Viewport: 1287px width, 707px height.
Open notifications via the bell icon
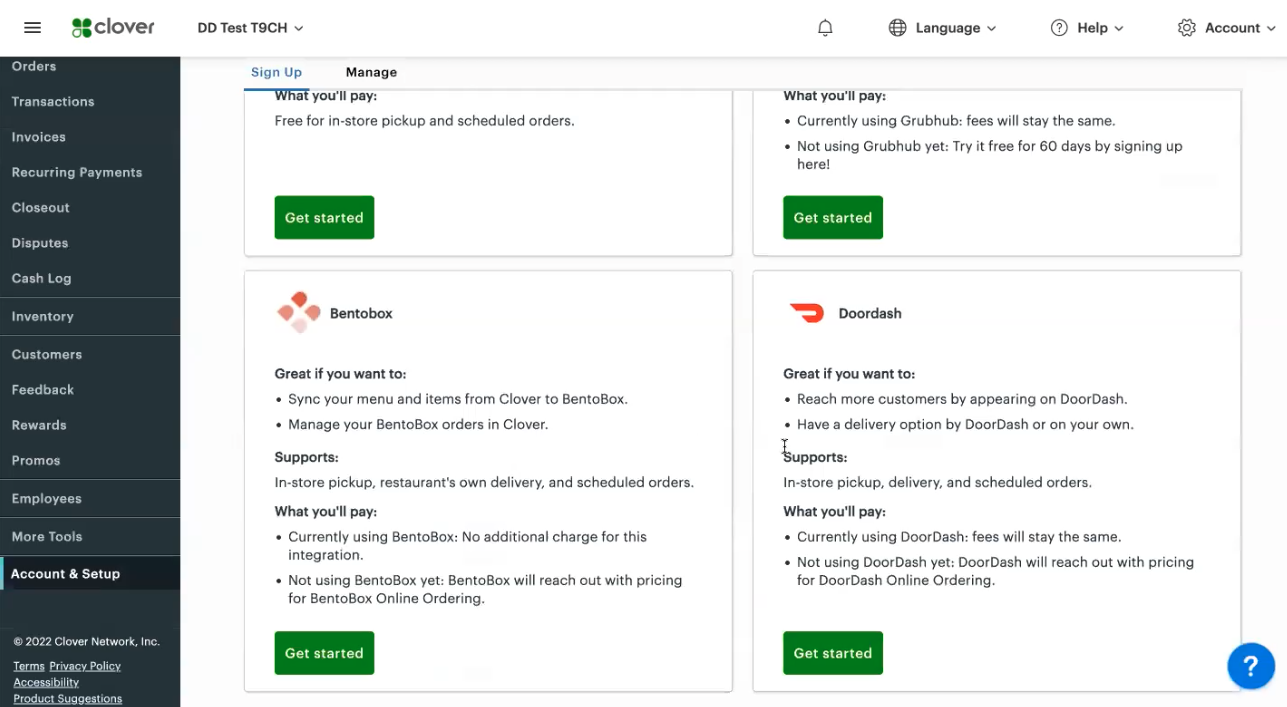point(825,27)
